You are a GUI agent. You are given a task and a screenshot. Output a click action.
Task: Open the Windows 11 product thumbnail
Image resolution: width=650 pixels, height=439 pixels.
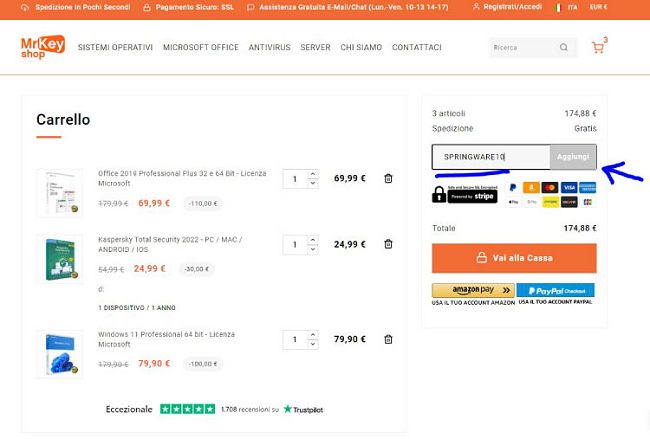[x=60, y=354]
